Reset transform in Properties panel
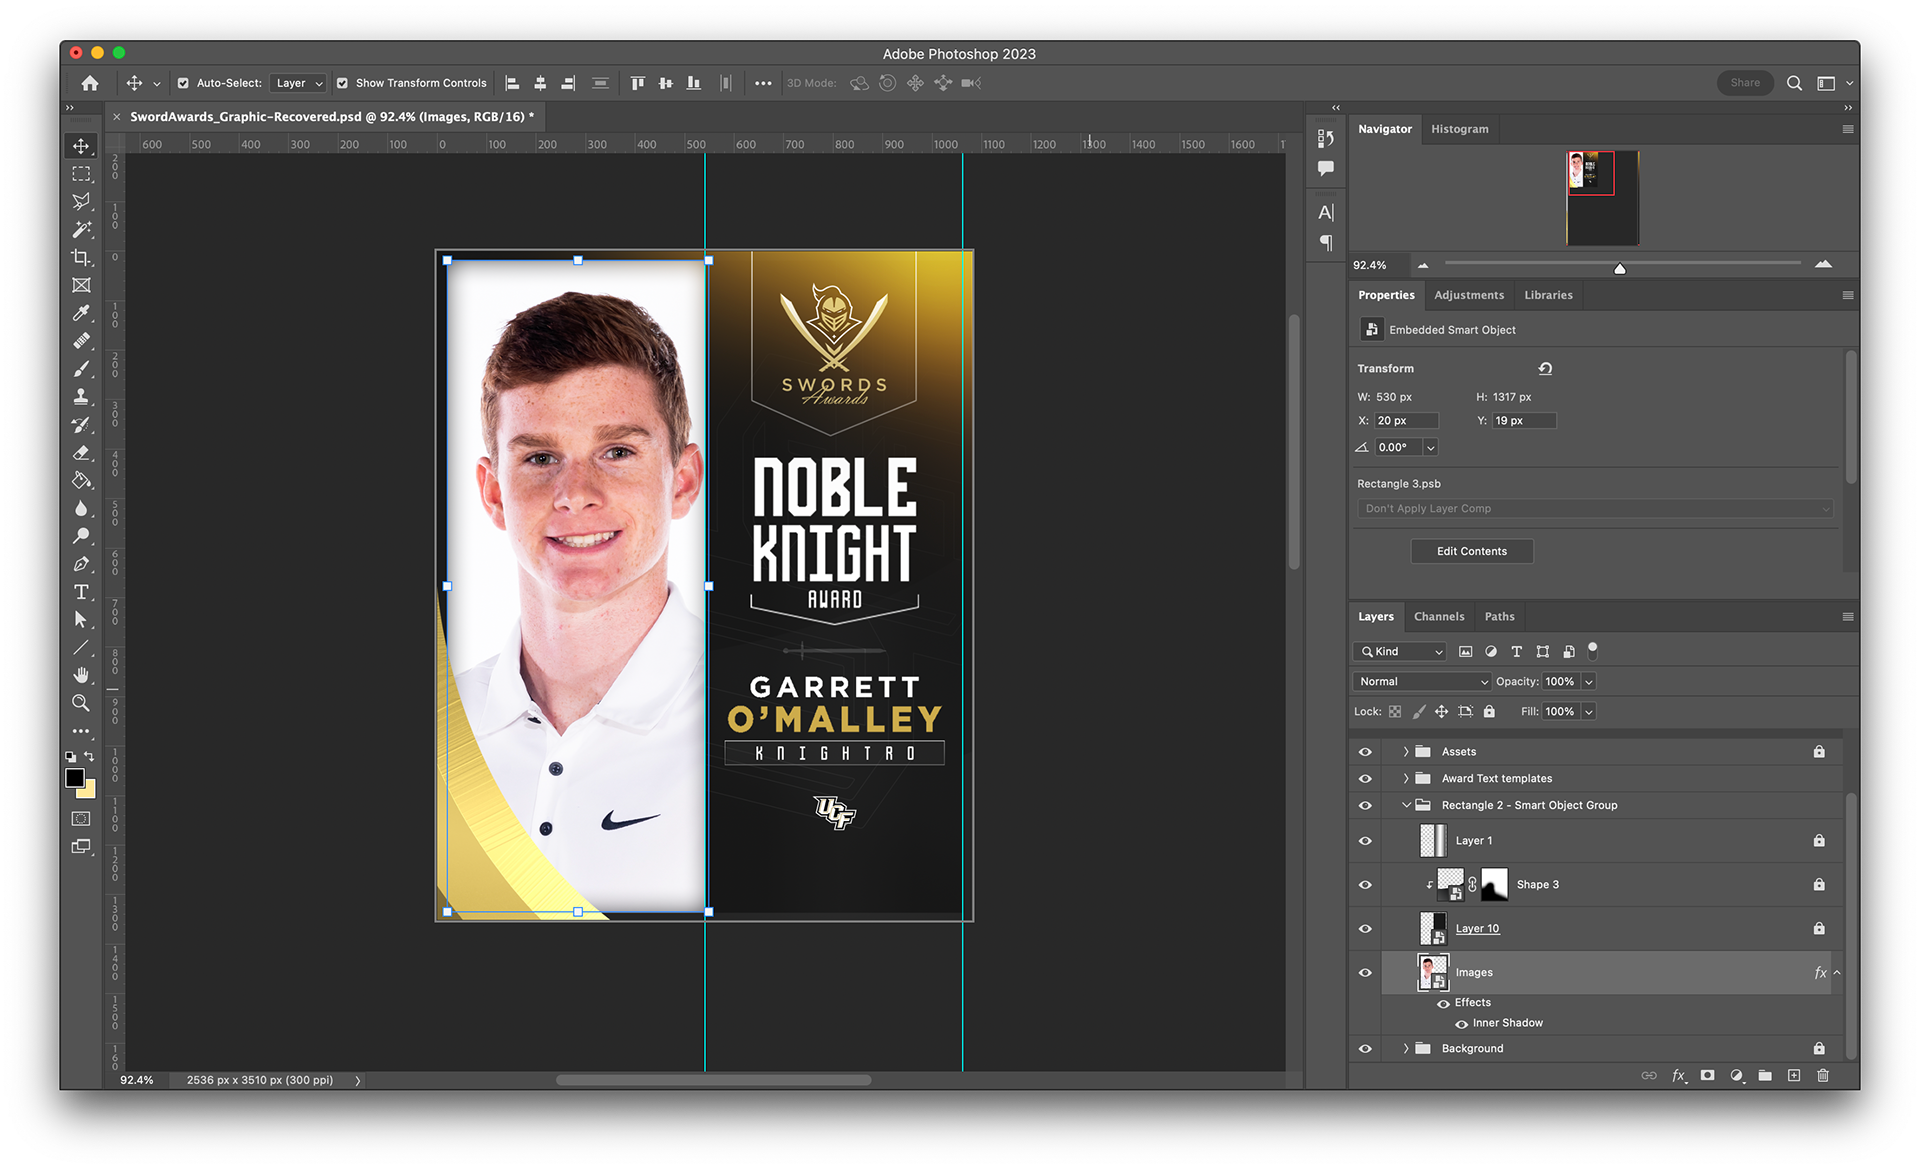 point(1545,368)
